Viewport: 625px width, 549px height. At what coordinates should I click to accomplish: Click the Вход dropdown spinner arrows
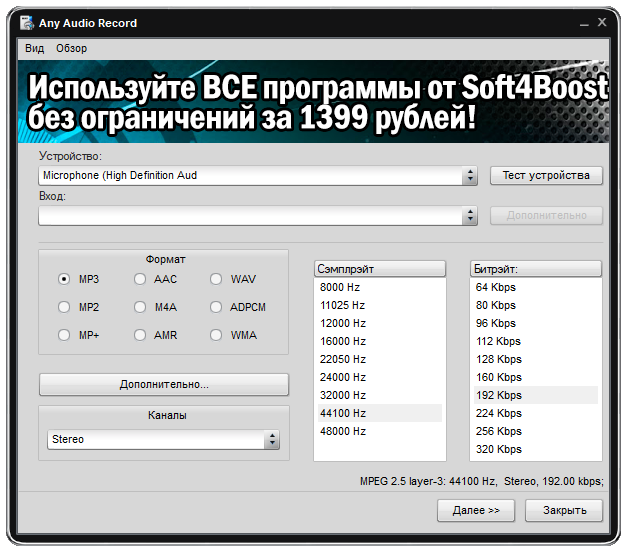pos(470,216)
